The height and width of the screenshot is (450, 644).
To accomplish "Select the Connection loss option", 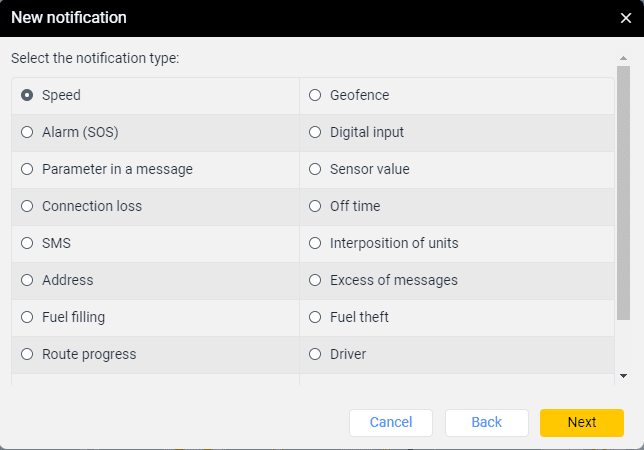I will [27, 206].
